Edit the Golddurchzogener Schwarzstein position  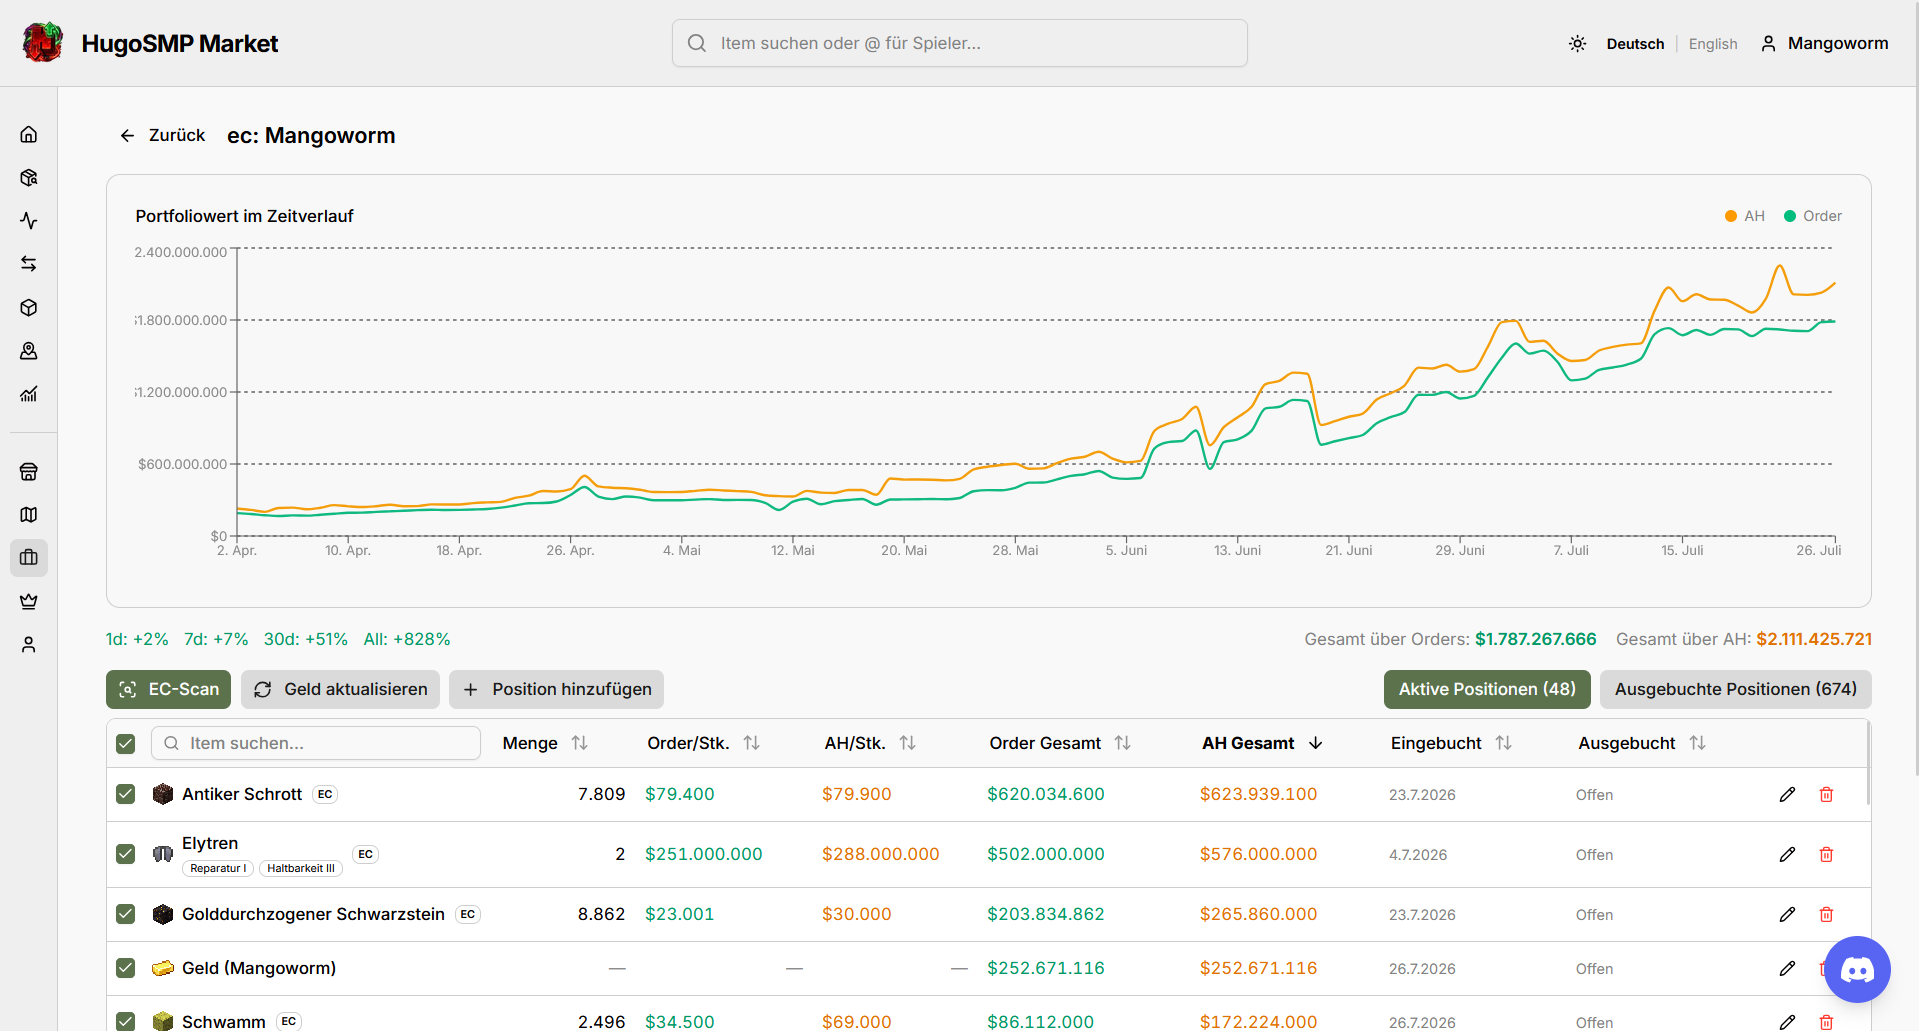[1787, 915]
